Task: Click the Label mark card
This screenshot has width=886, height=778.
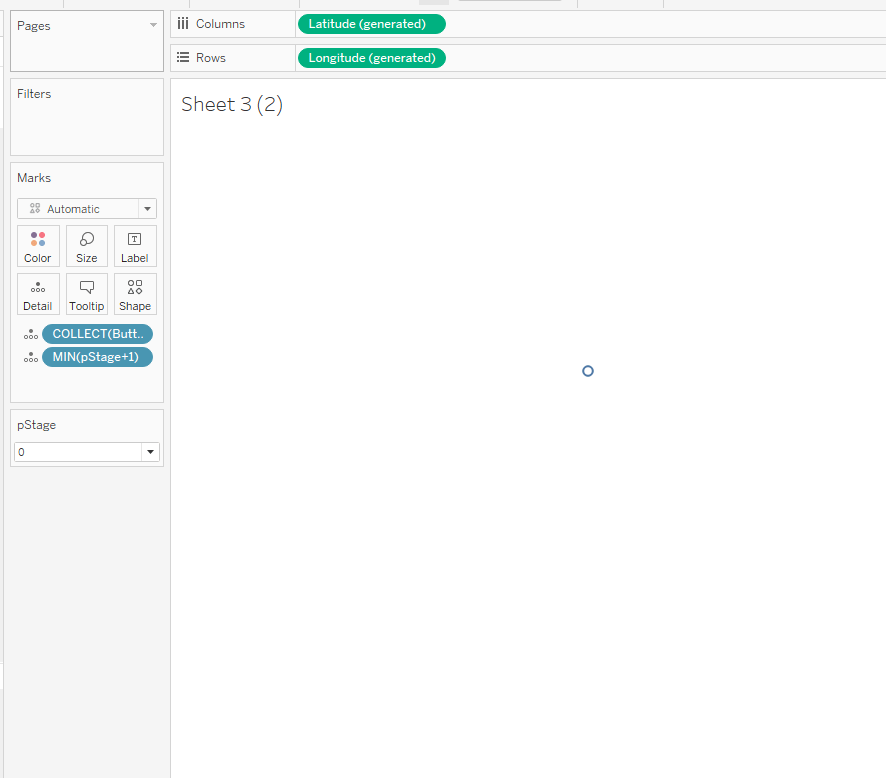Action: click(x=135, y=246)
